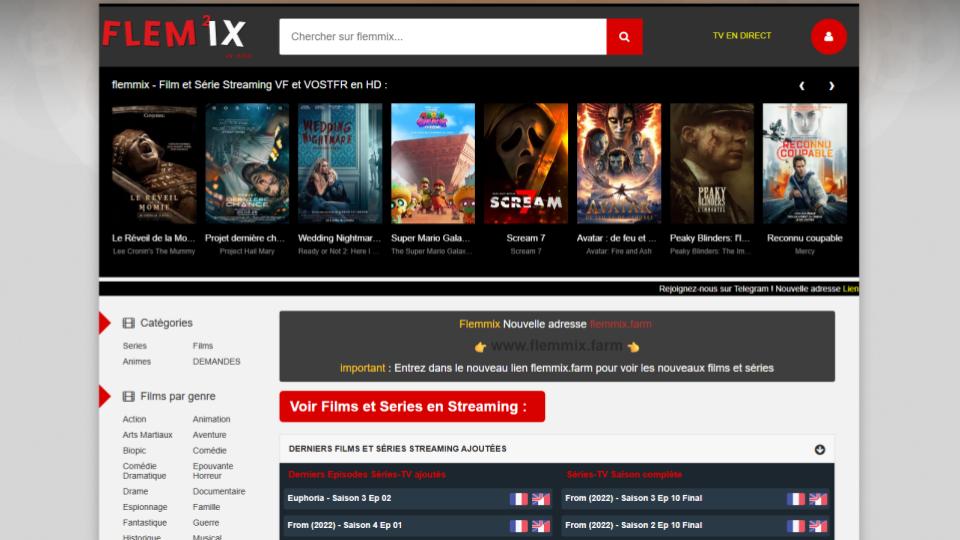Click the next carousel arrow
The image size is (960, 540).
831,86
